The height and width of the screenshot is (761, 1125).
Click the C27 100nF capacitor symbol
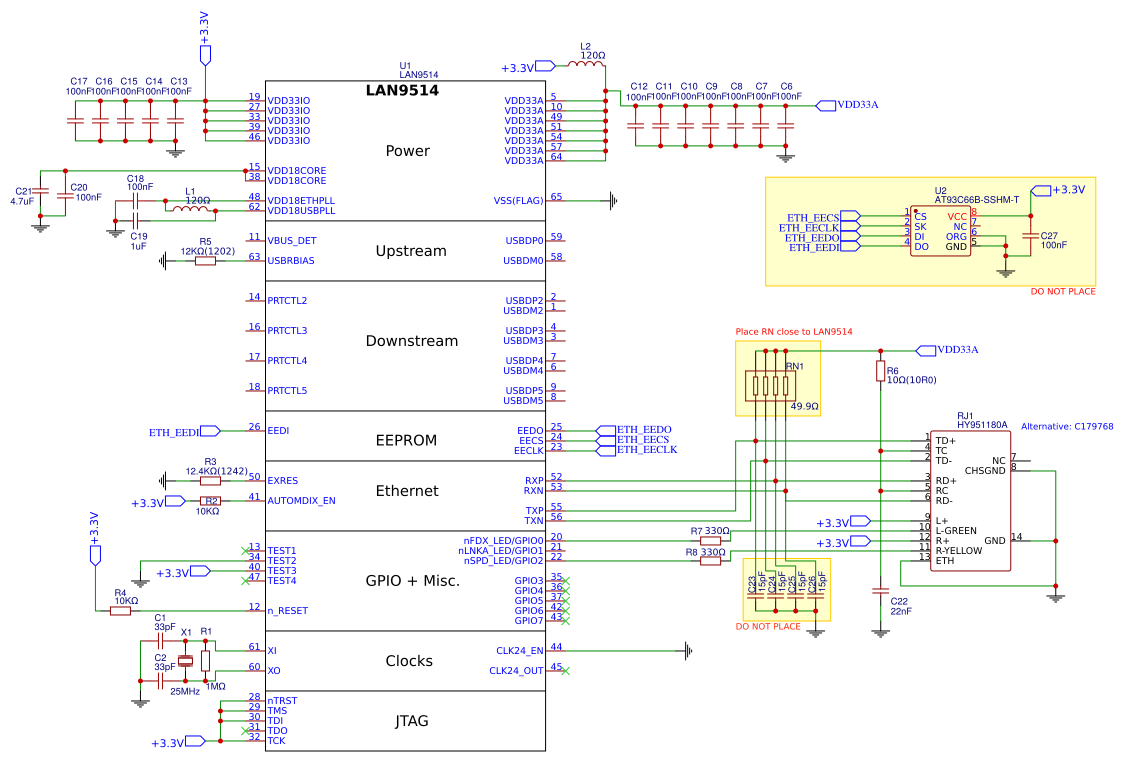[1031, 235]
